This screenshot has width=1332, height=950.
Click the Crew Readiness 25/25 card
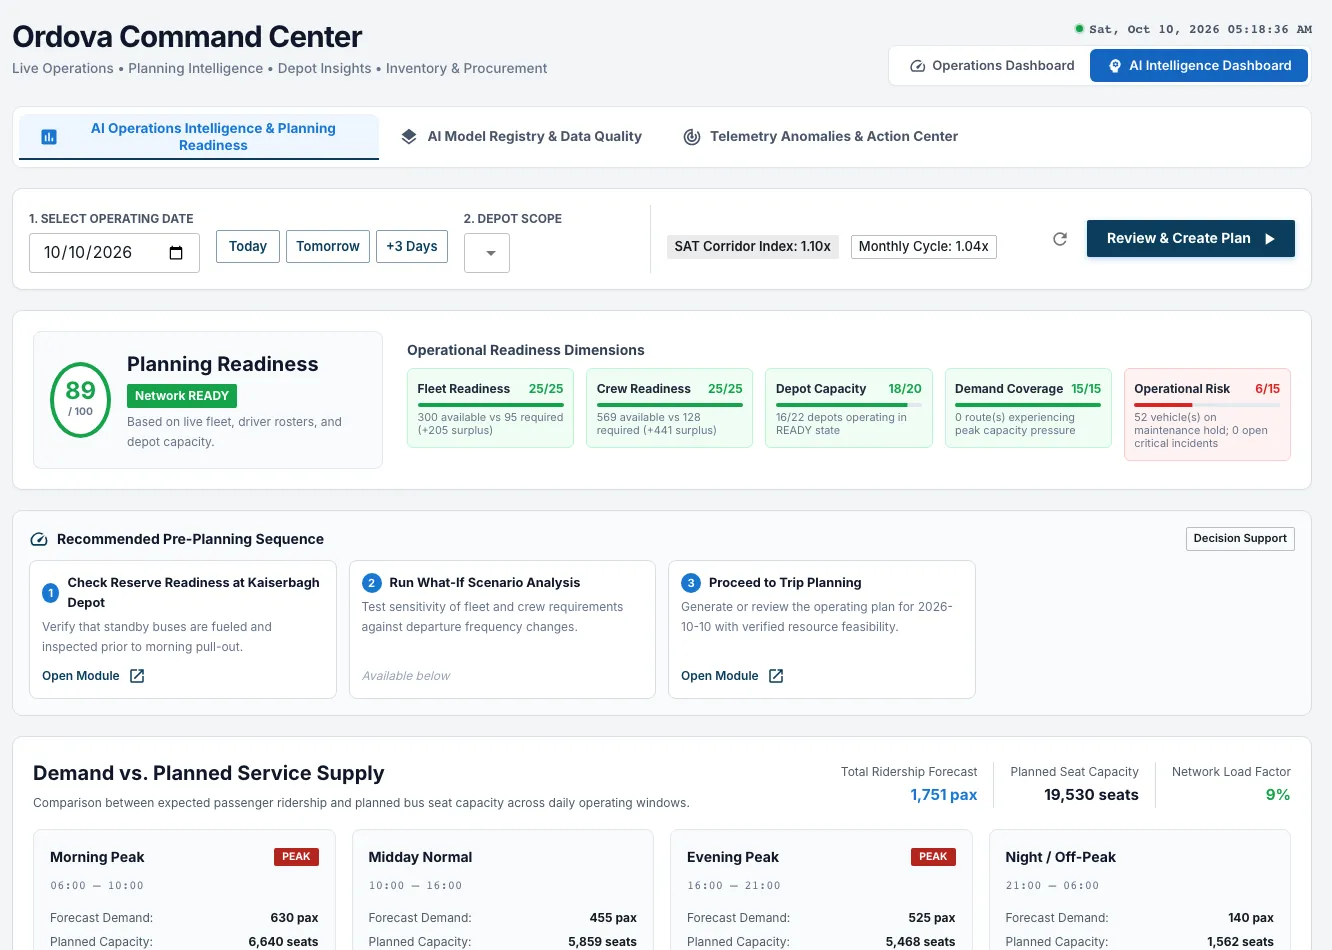click(669, 408)
